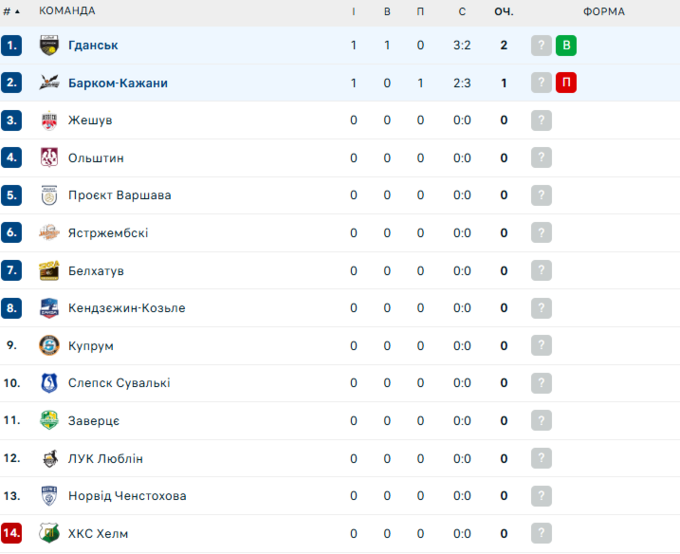Click the green В form badge

(x=567, y=45)
